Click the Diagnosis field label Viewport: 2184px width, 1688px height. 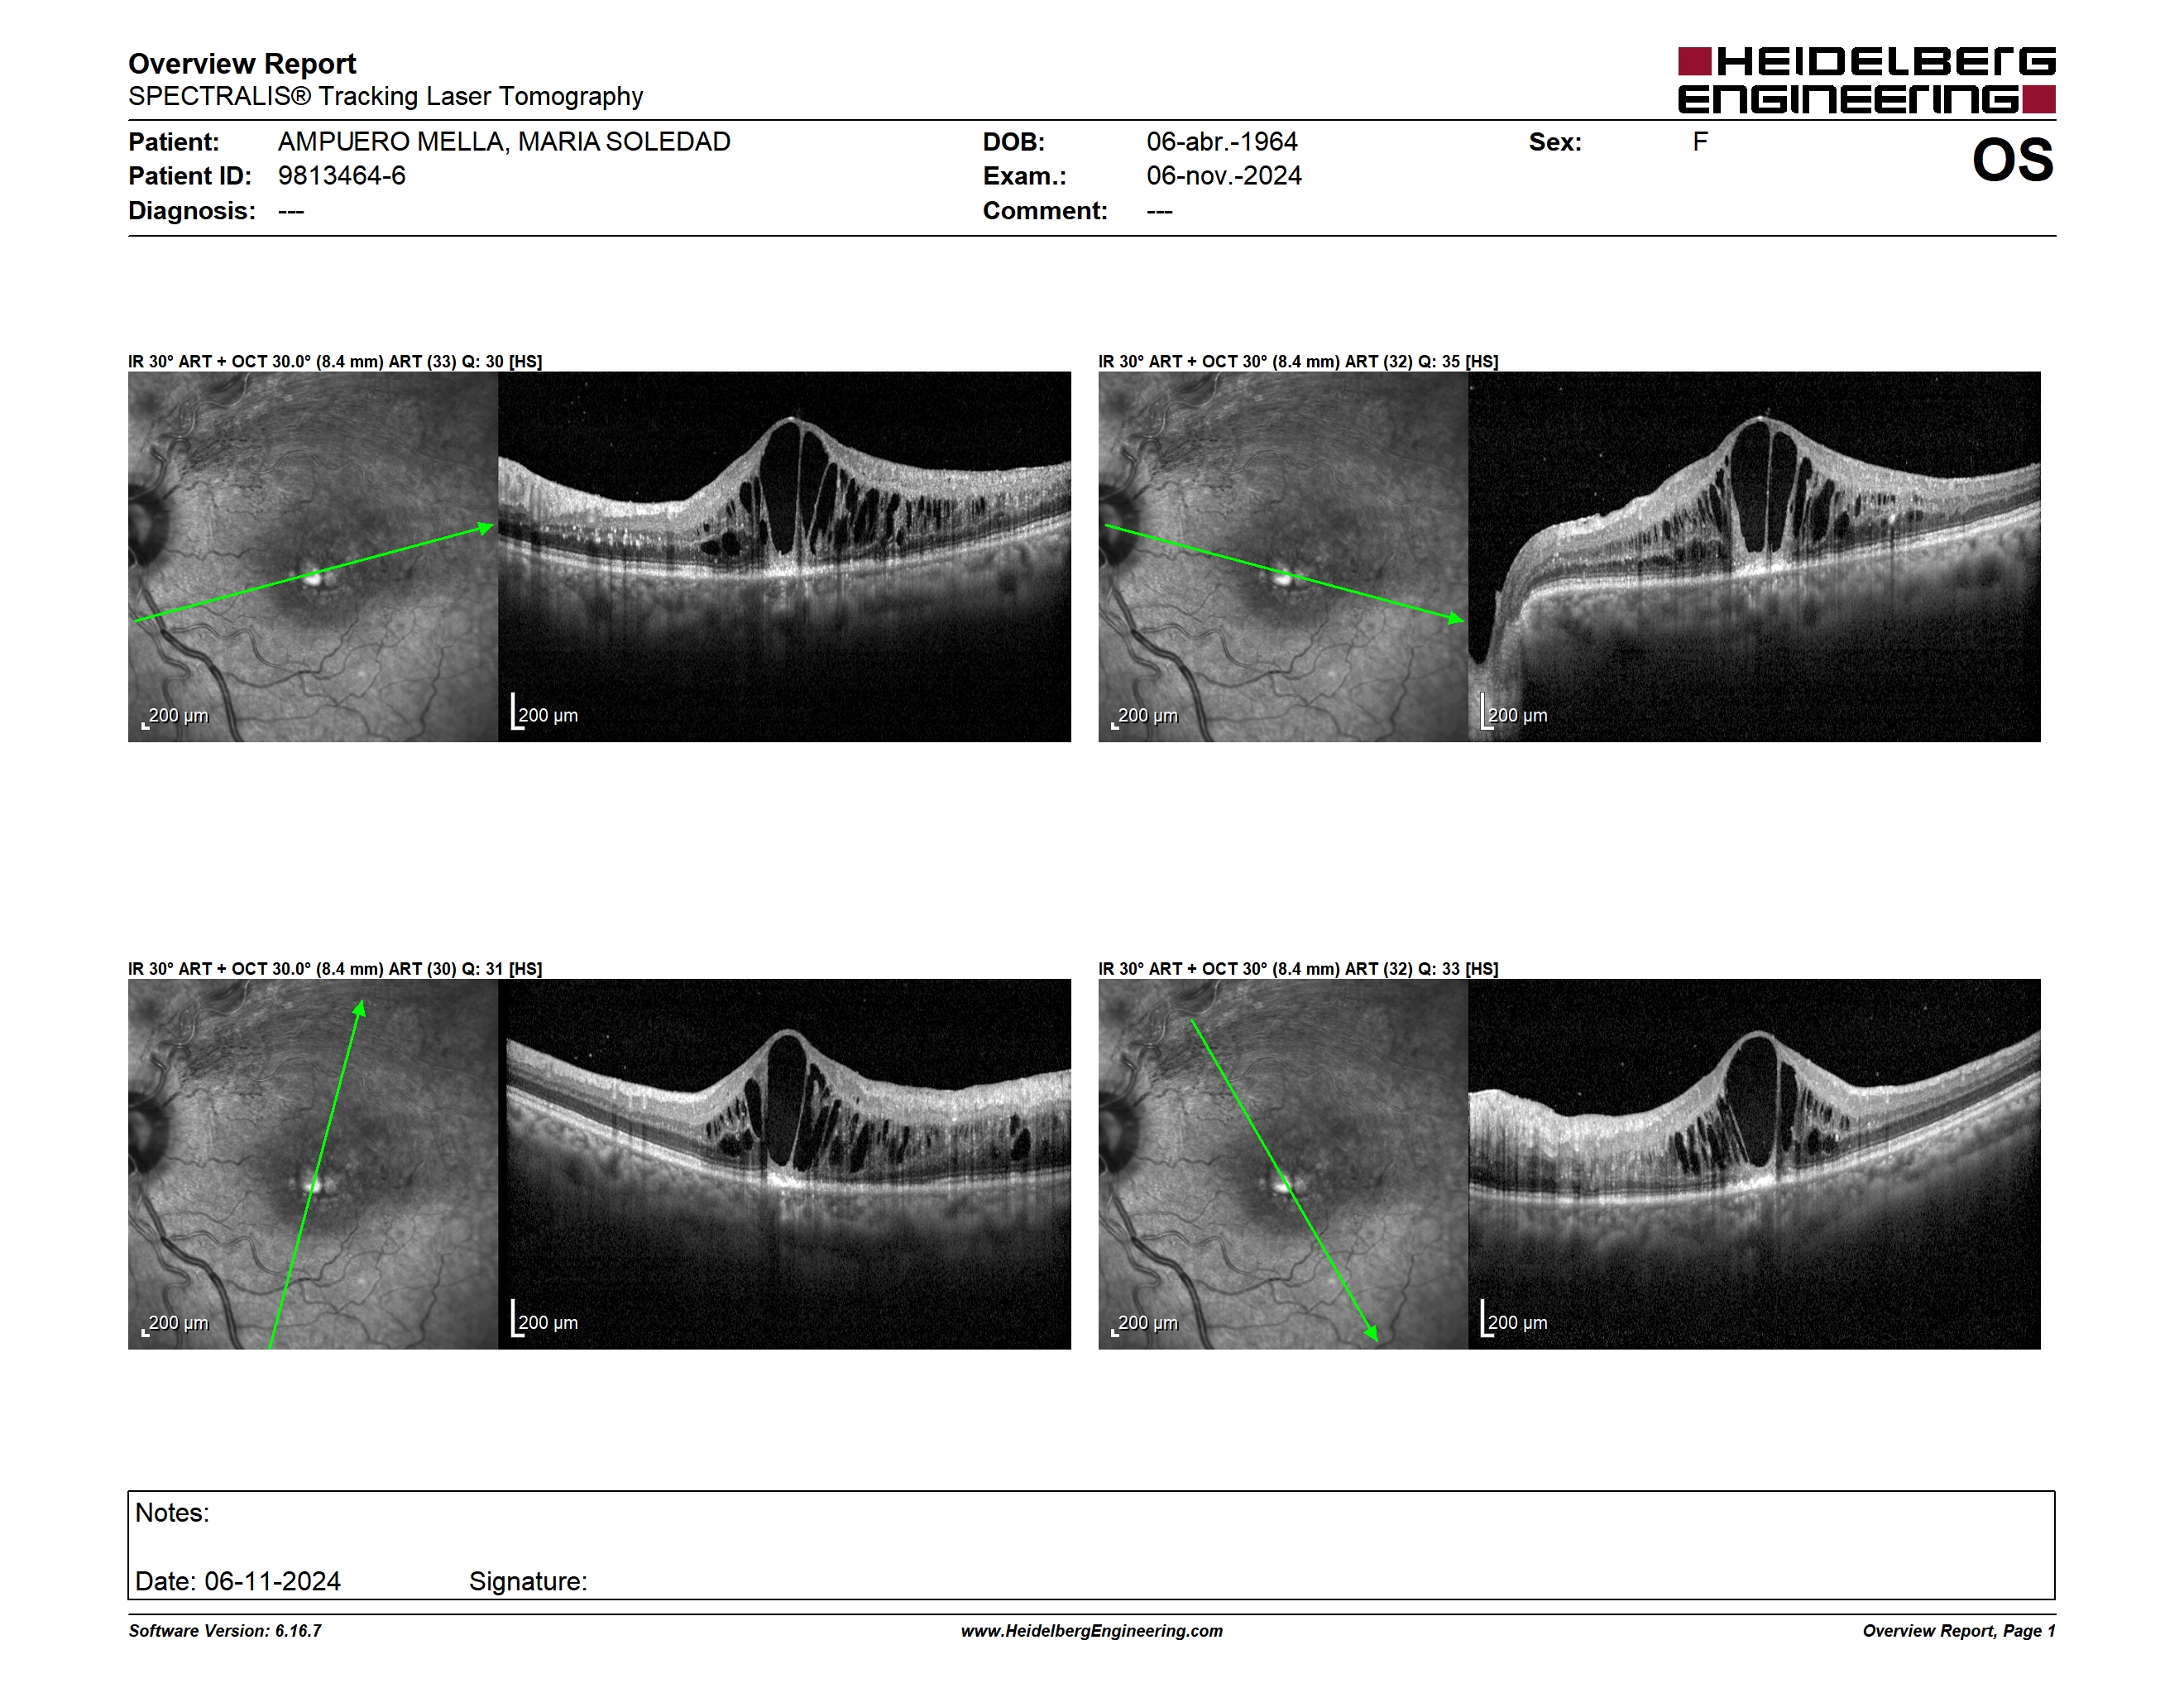click(192, 211)
